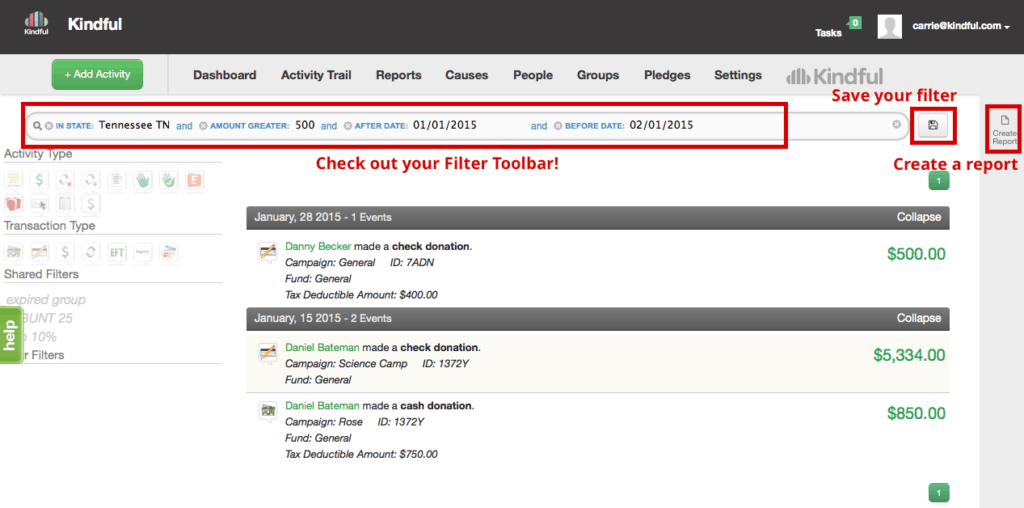Select the green hand with checkmark icon
Viewport: 1024px width, 508px height.
pos(168,181)
